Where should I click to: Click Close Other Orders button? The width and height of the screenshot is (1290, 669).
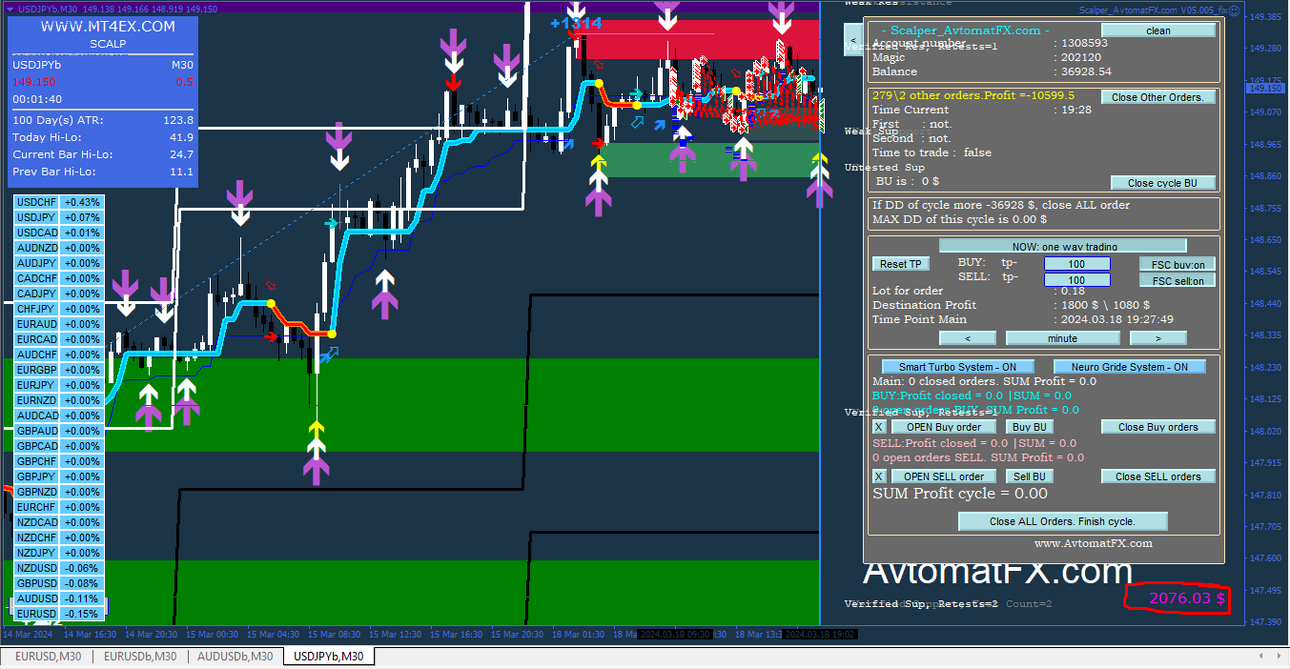pos(1159,97)
